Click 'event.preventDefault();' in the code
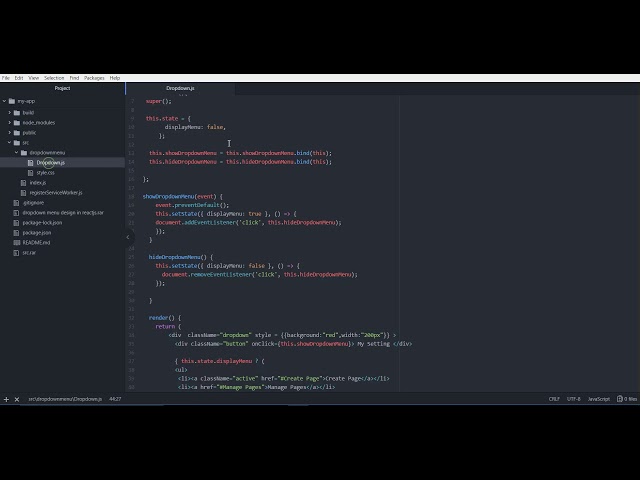640x480 pixels. coord(192,205)
